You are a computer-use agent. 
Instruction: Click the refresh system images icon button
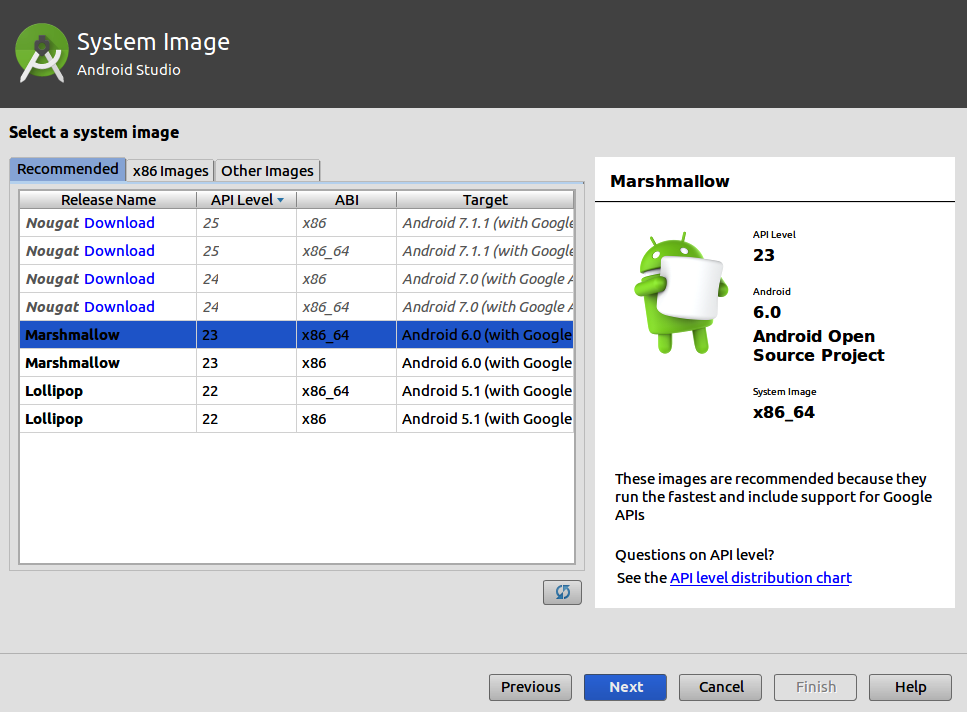[562, 592]
